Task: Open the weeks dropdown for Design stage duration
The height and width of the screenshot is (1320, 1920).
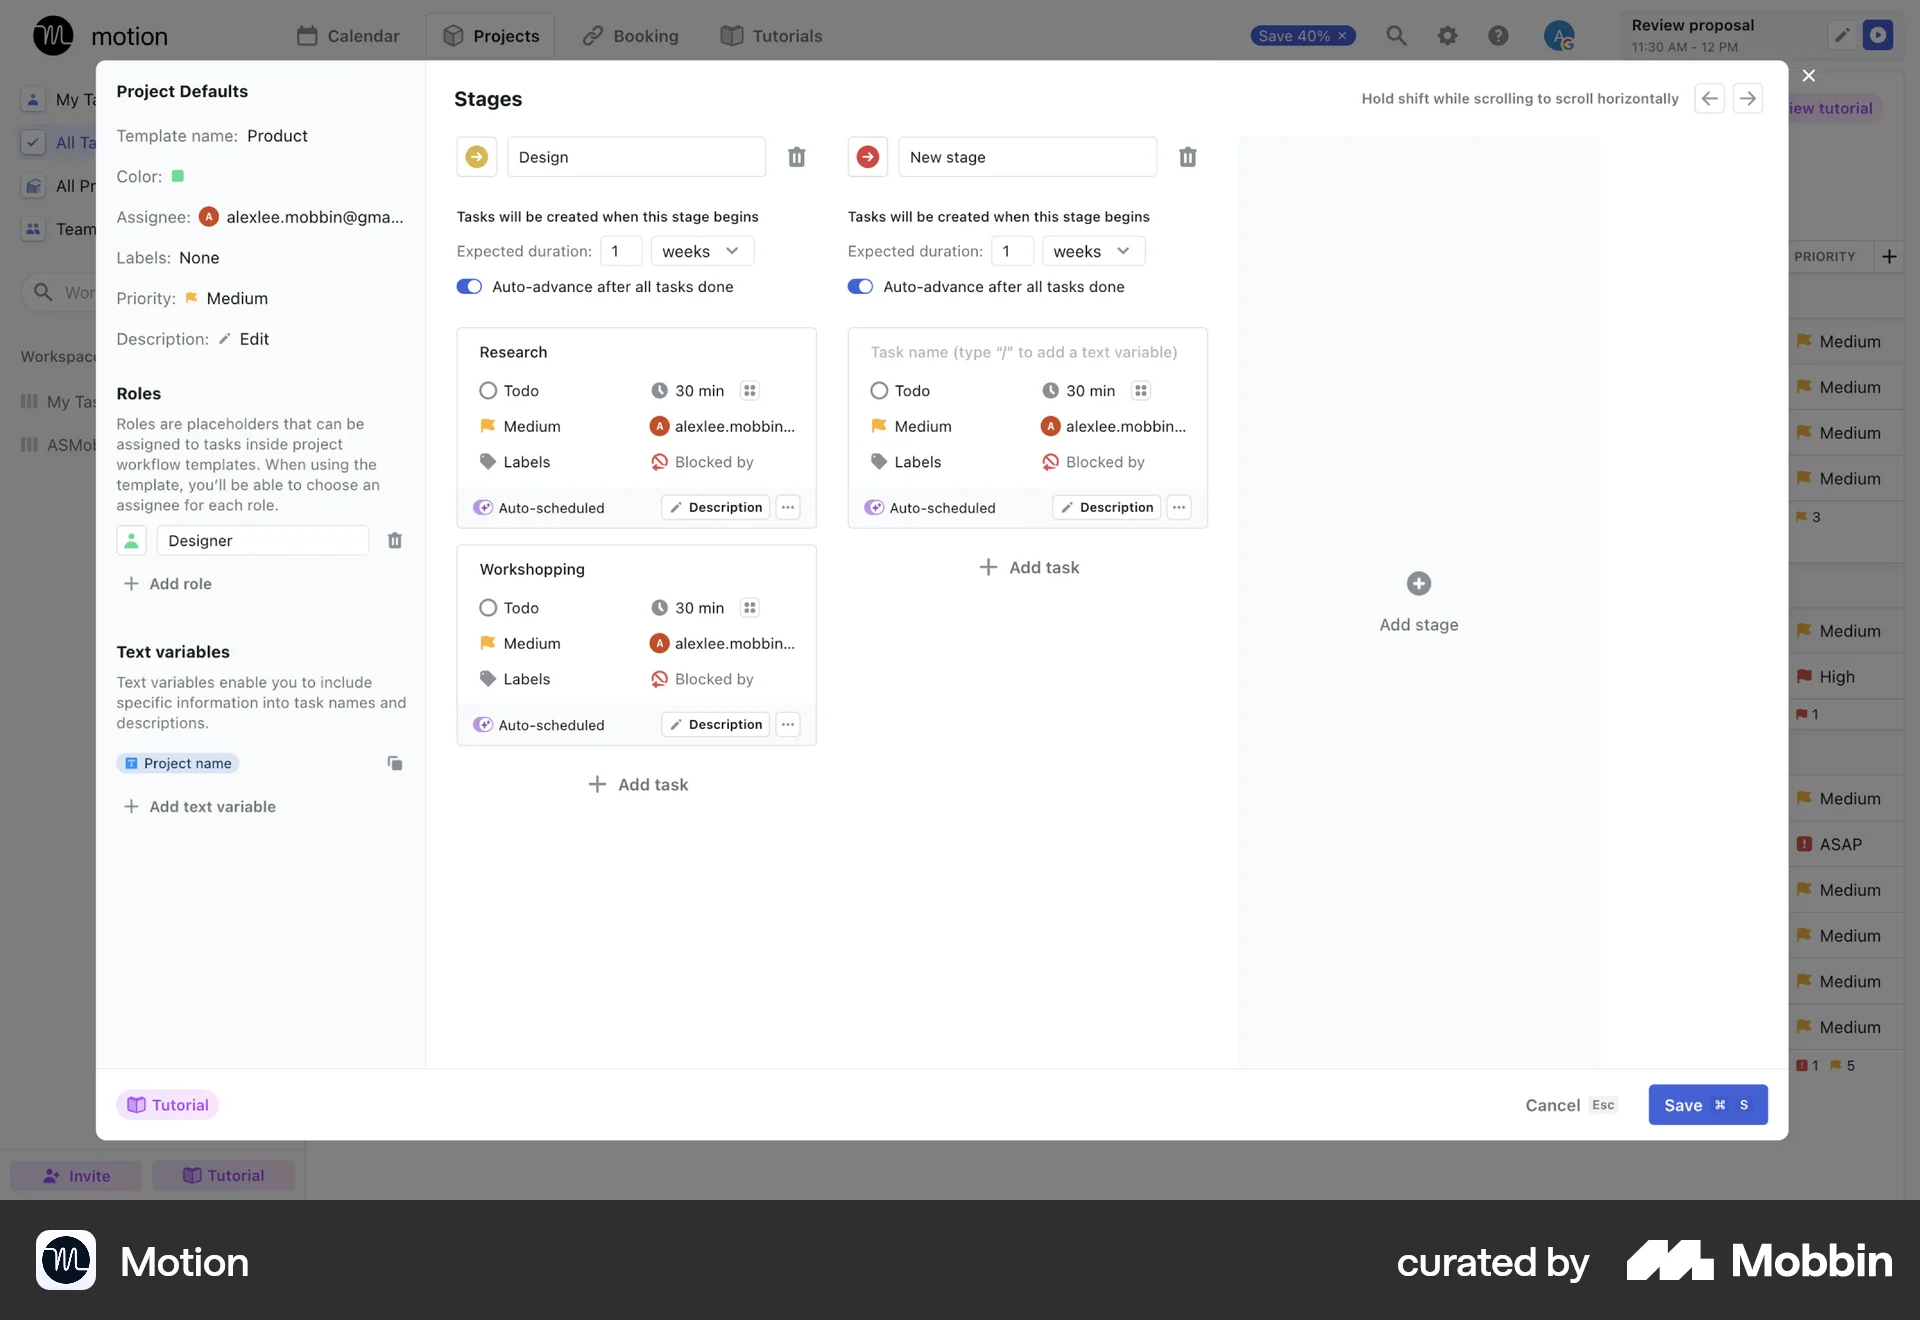Action: [x=701, y=251]
